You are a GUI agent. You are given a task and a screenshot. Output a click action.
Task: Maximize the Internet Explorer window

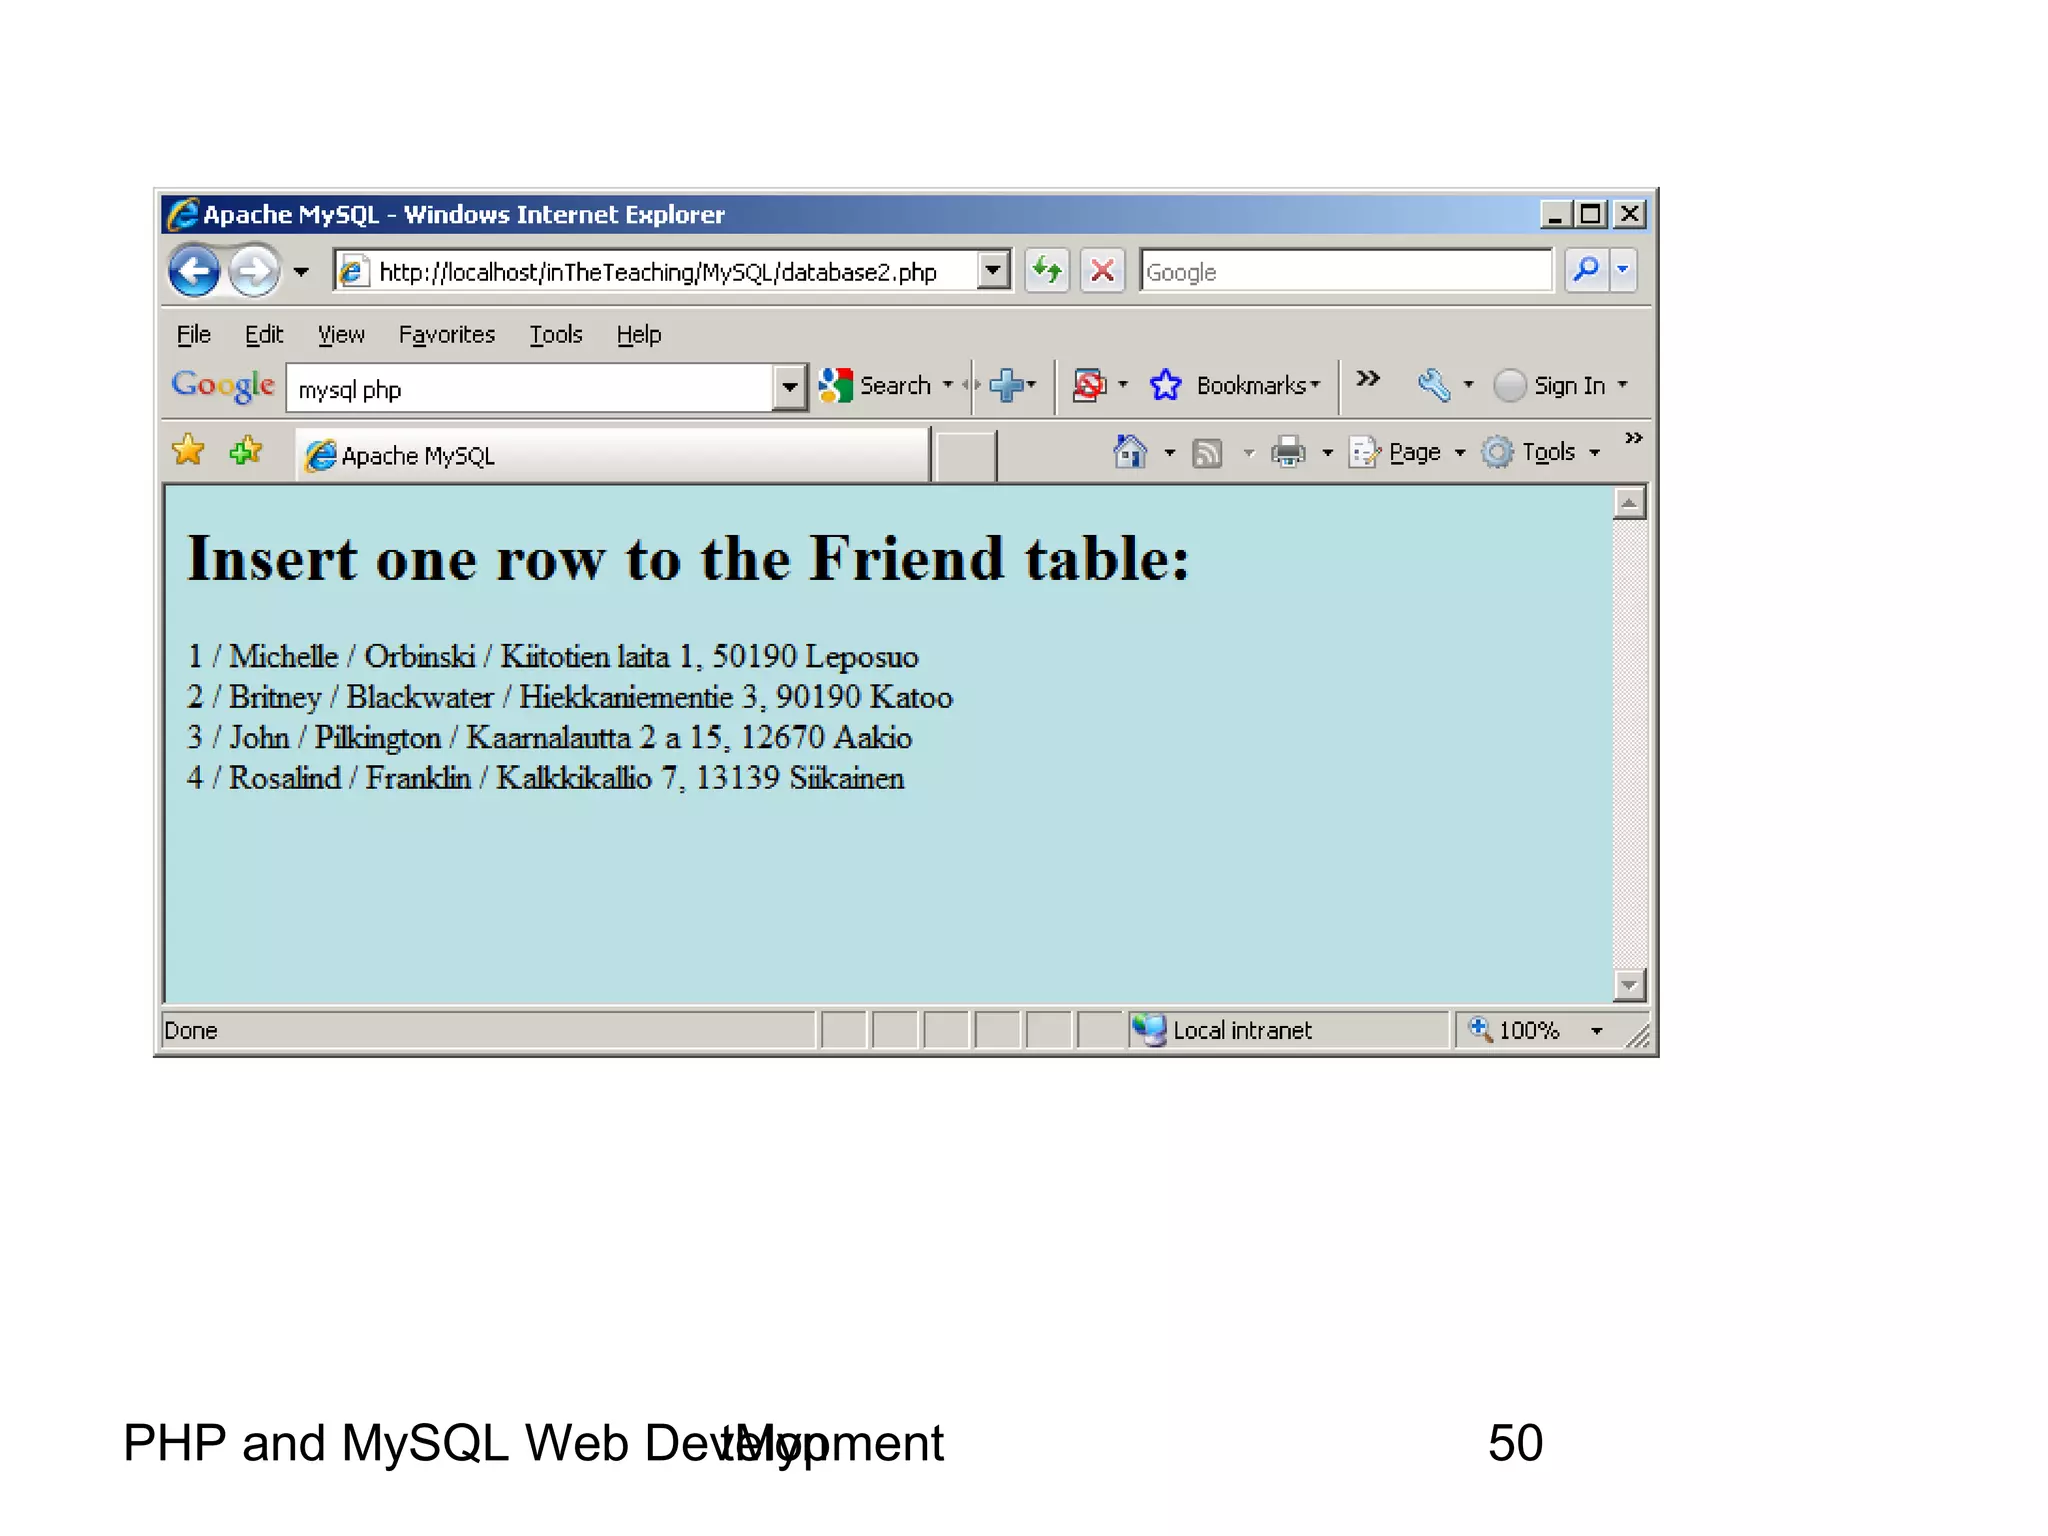(x=1590, y=214)
